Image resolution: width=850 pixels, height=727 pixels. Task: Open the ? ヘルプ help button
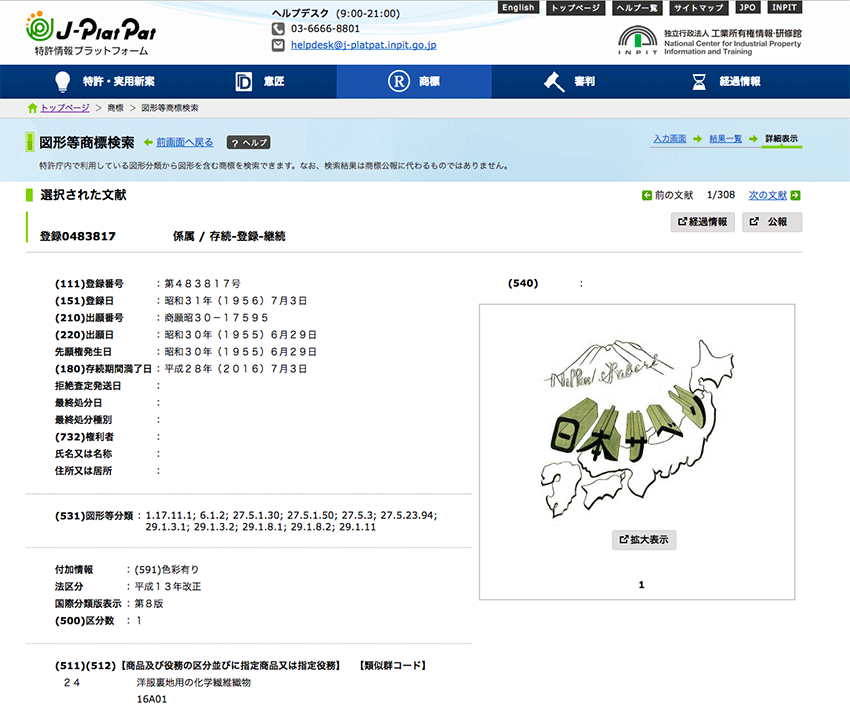pos(248,143)
